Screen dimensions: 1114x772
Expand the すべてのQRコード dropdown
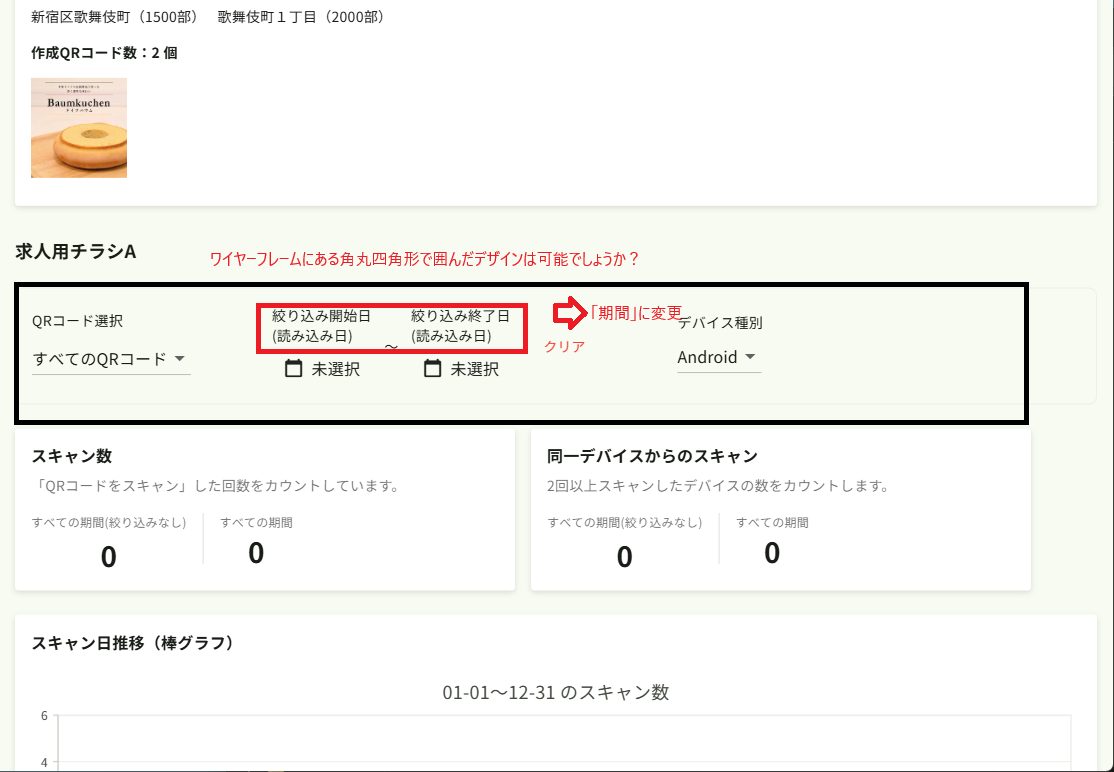click(111, 359)
